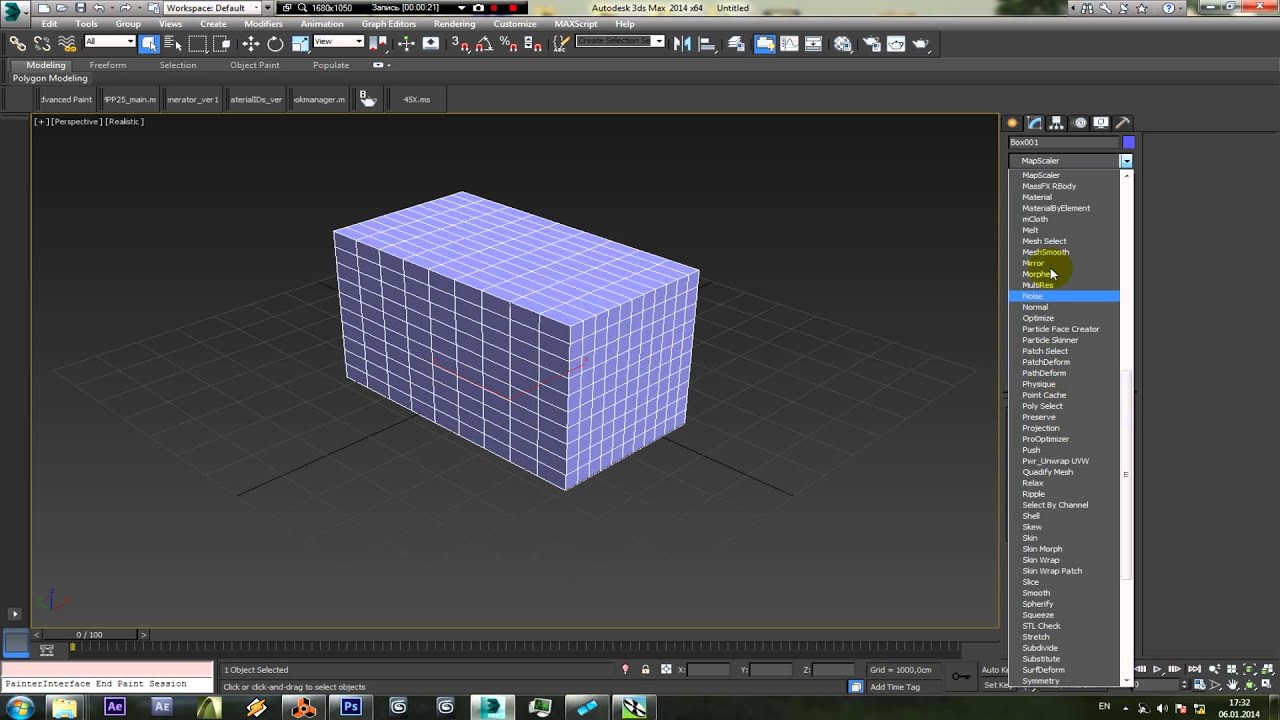Screen dimensions: 1280x720
Task: Choose Symmetry from the modifier list
Action: click(1064, 681)
